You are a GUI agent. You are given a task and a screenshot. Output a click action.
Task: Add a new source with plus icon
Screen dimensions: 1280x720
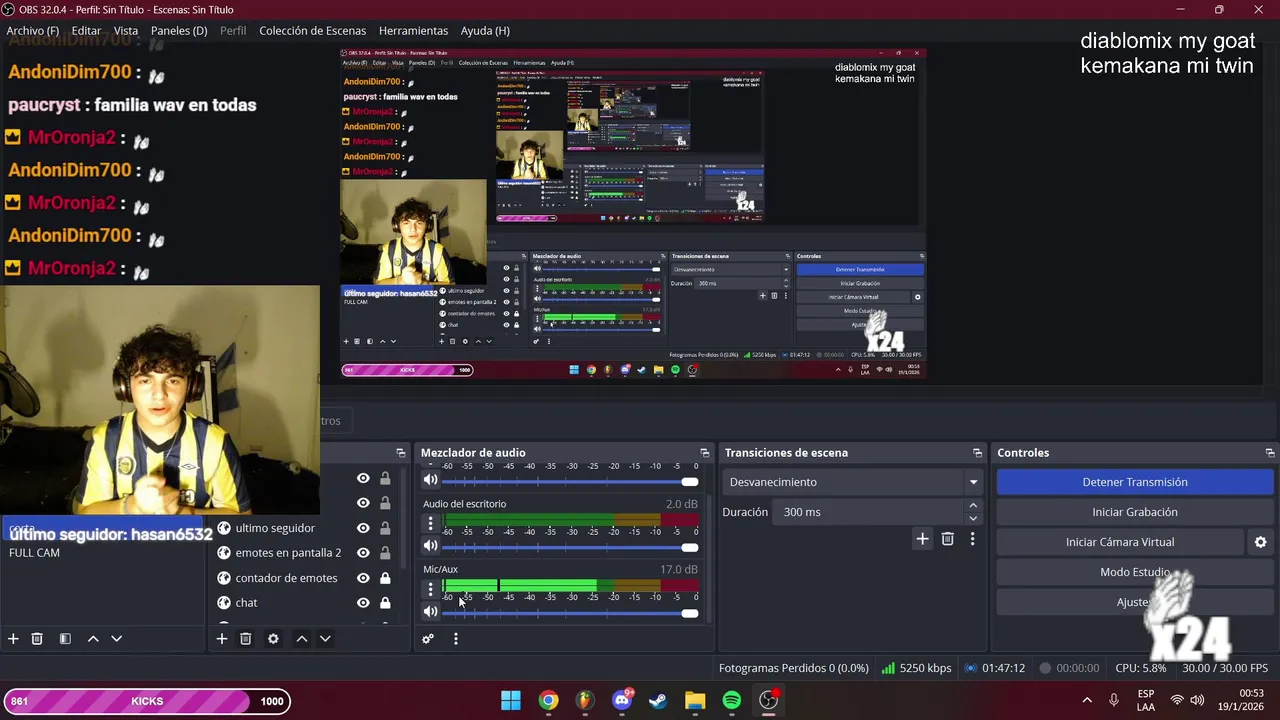(x=222, y=639)
